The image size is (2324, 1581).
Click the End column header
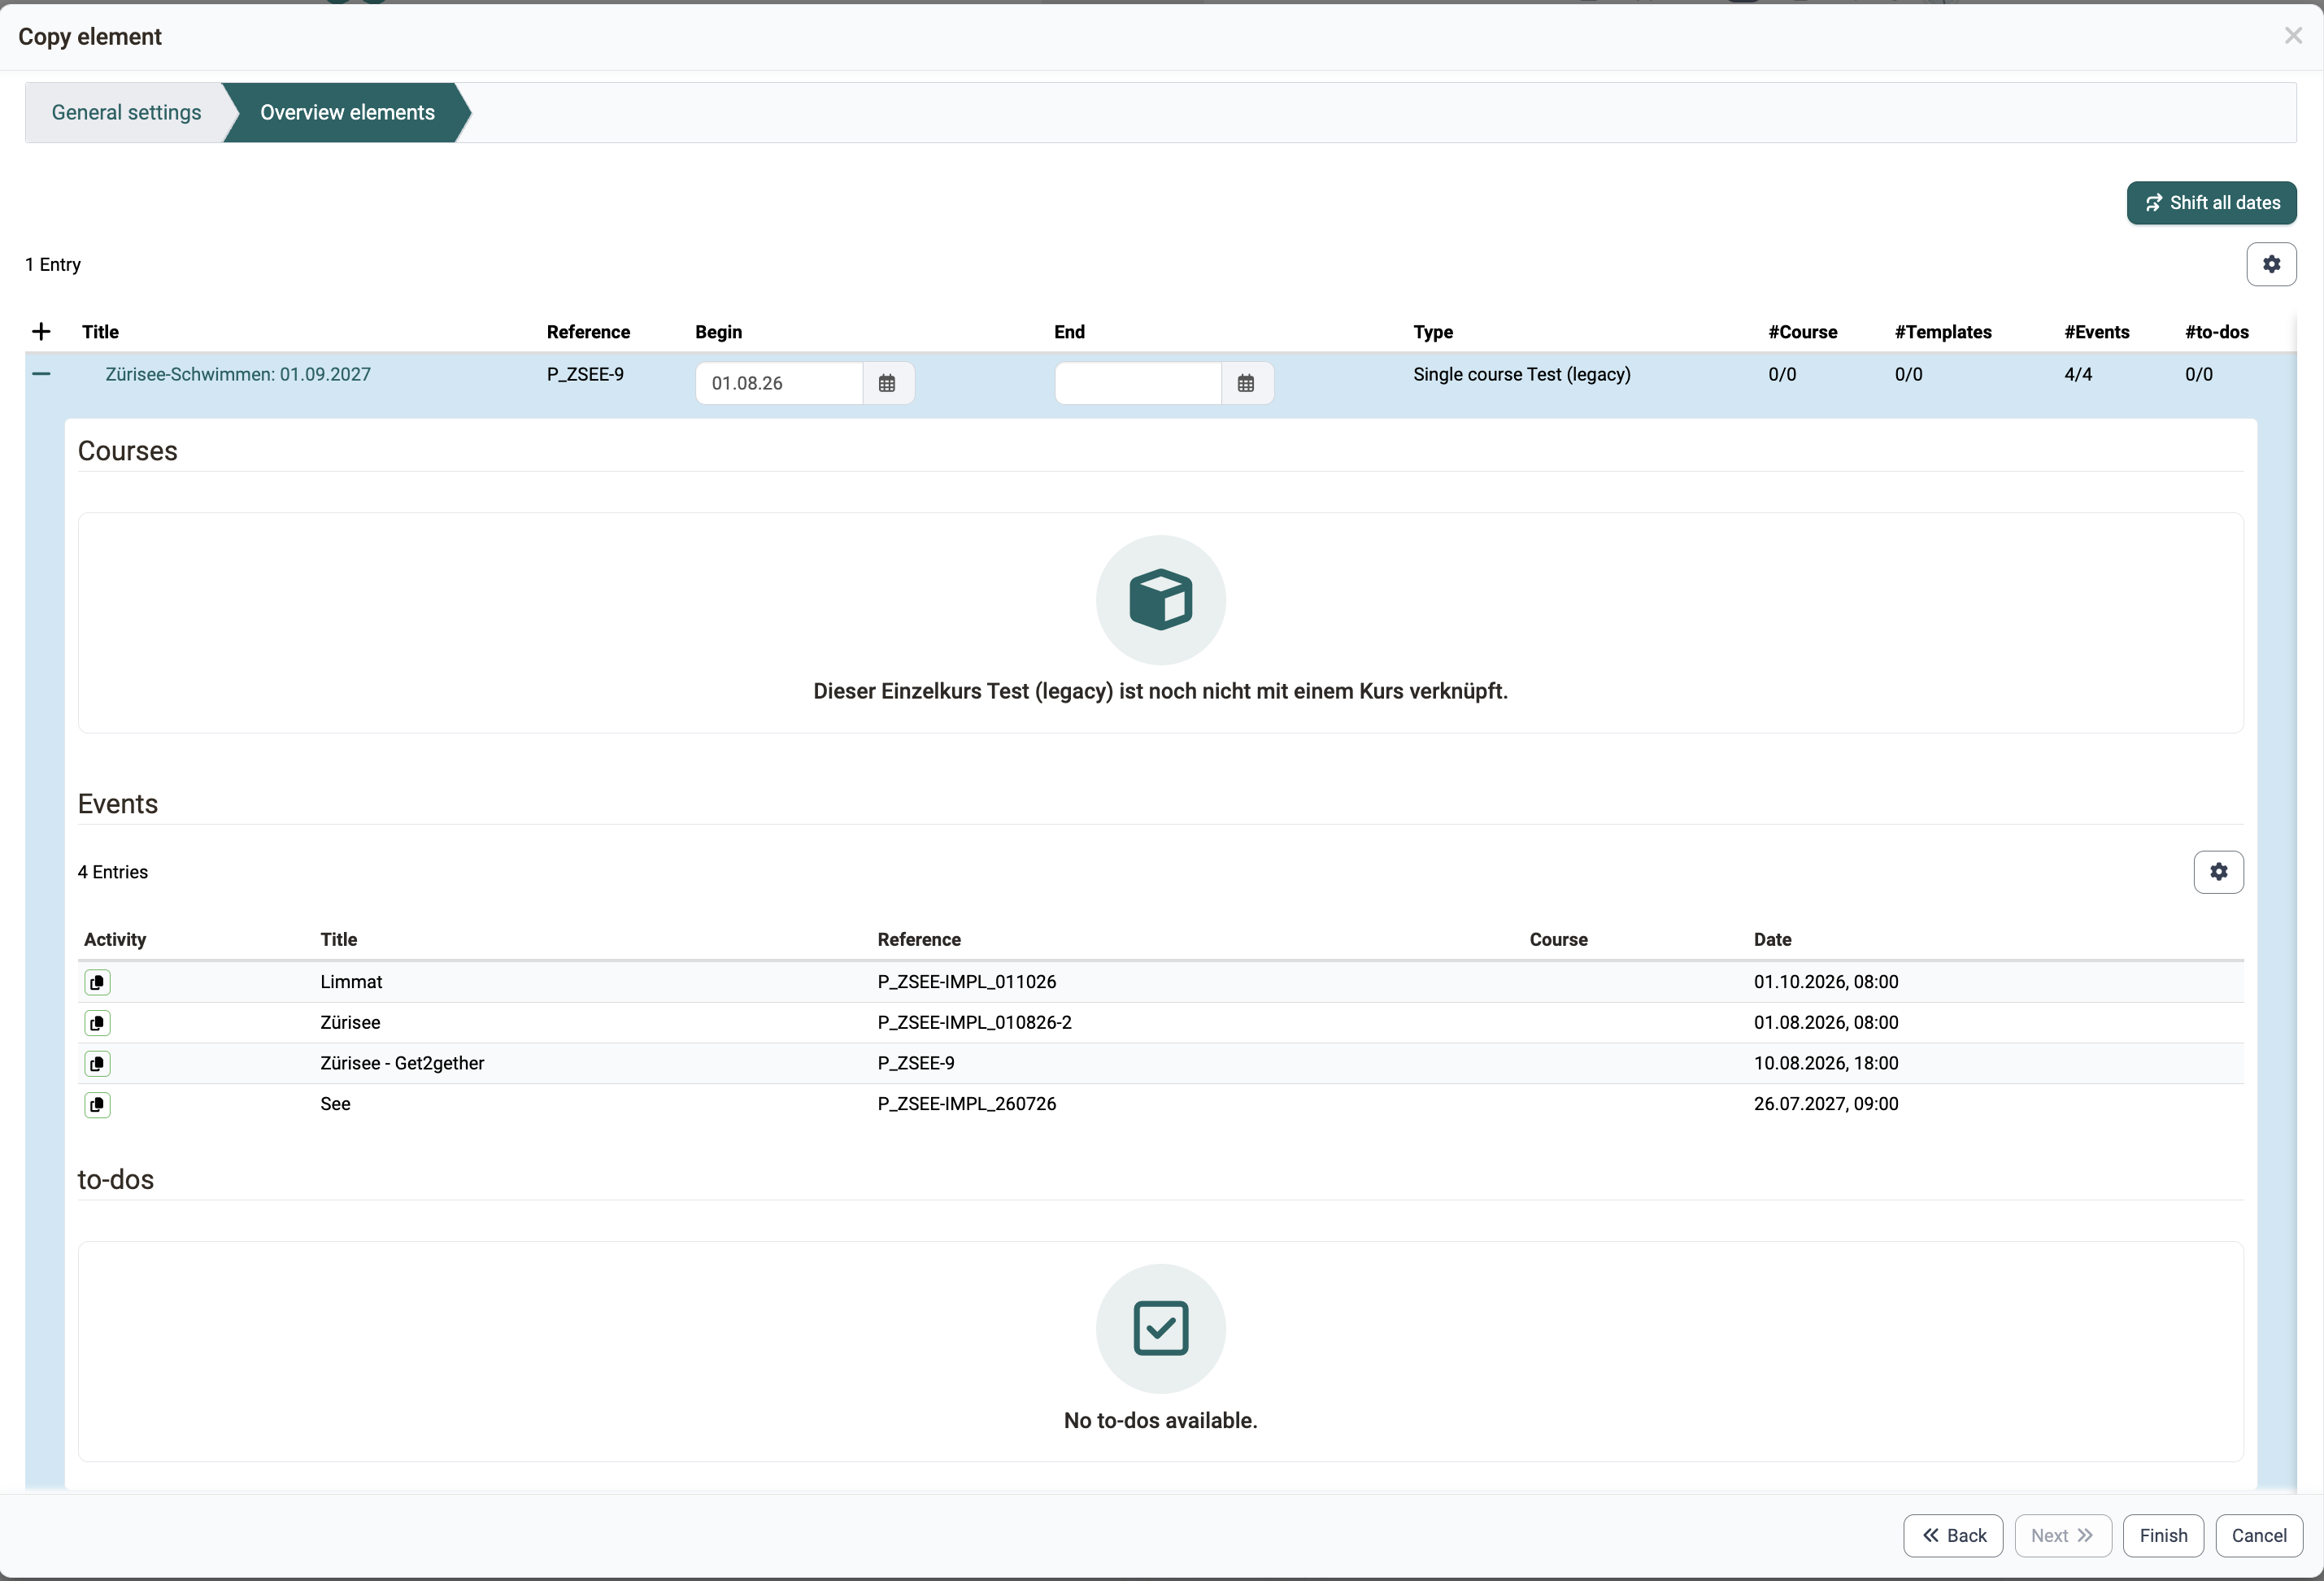[1069, 332]
